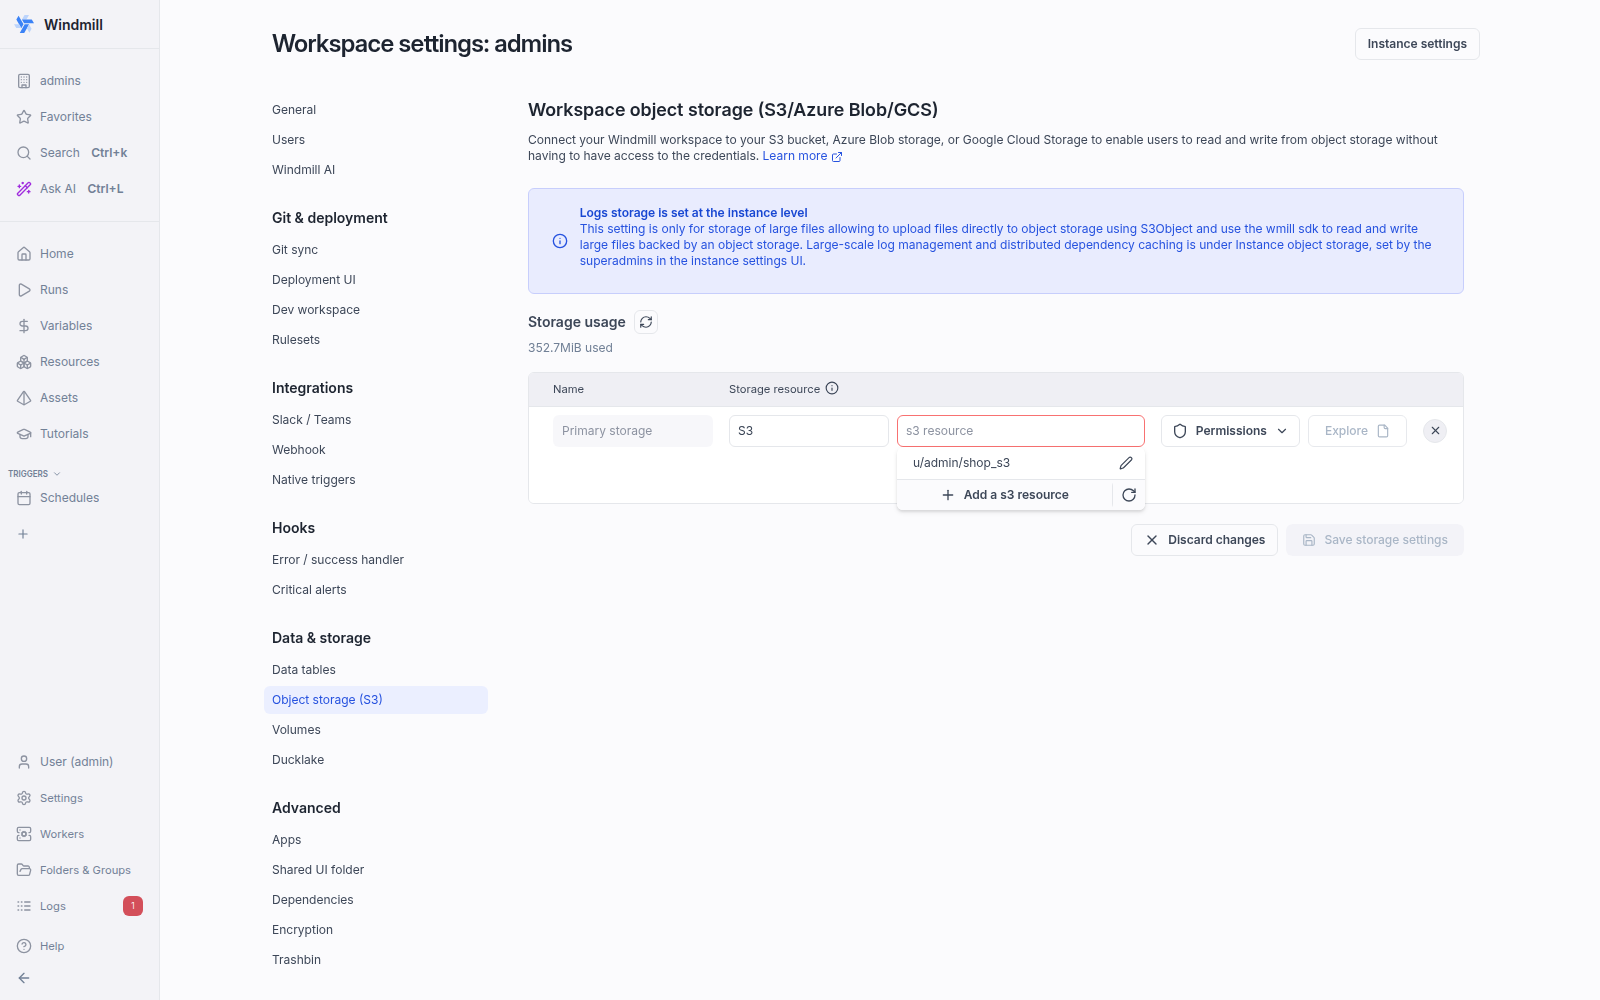Open Workers page
The height and width of the screenshot is (1000, 1600).
[x=79, y=834]
